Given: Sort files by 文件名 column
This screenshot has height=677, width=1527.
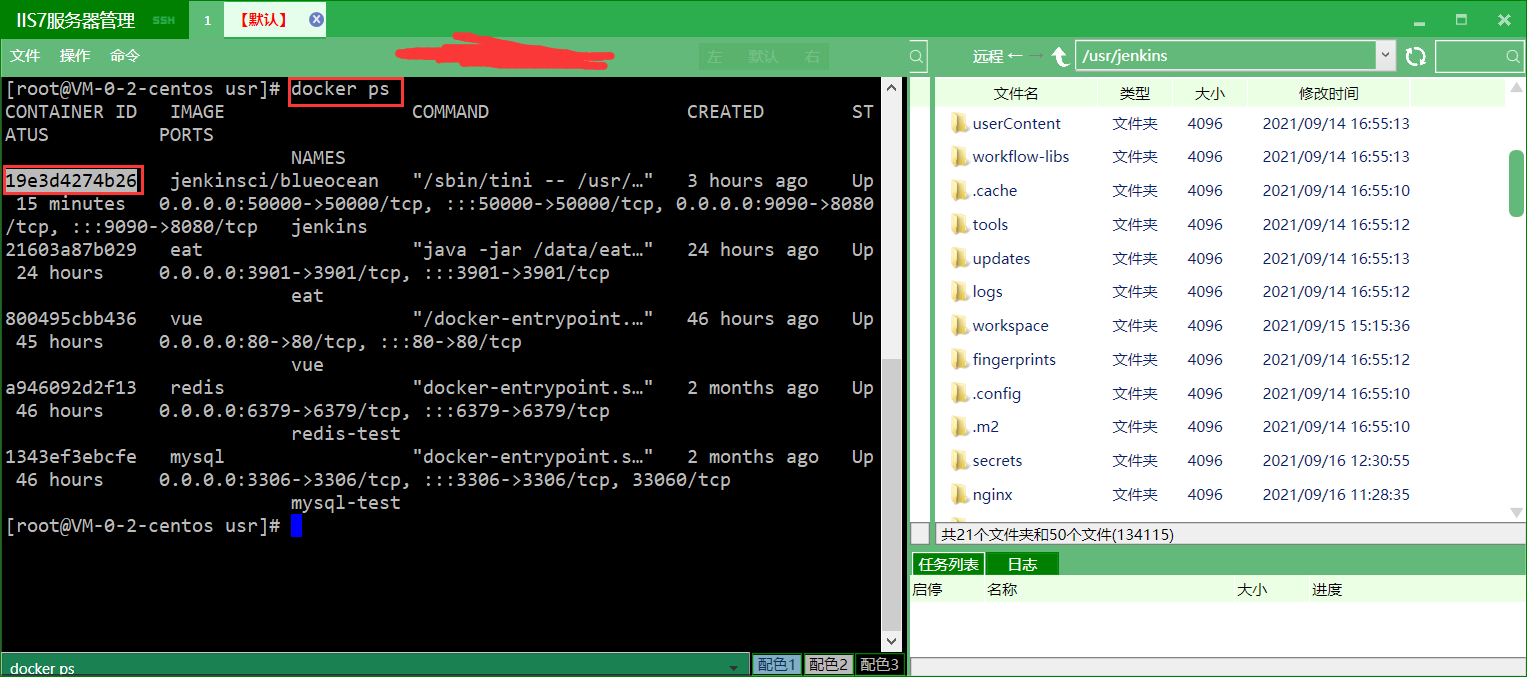Looking at the screenshot, I should click(1016, 93).
